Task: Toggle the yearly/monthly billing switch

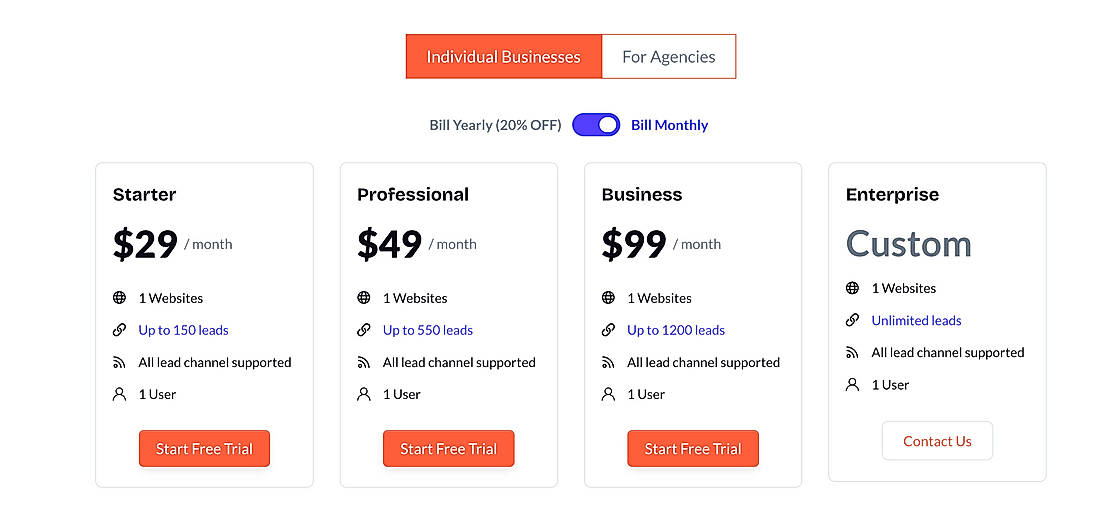Action: [x=596, y=125]
